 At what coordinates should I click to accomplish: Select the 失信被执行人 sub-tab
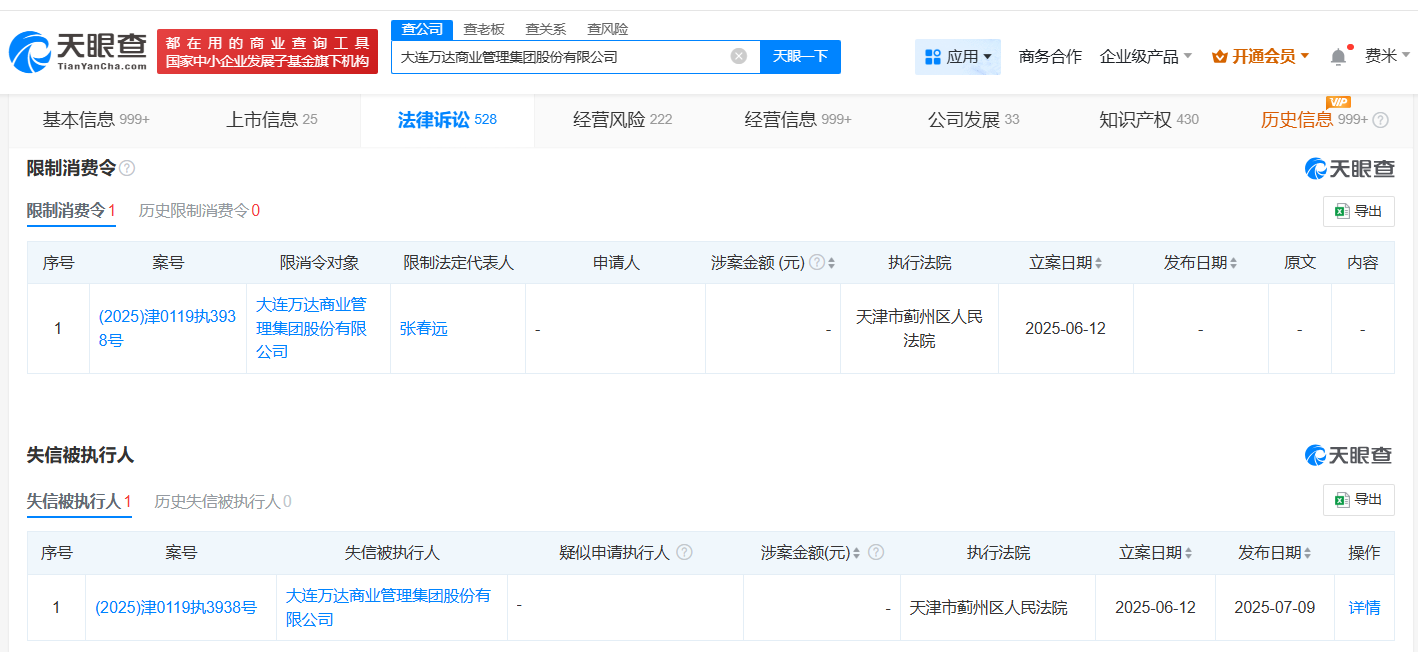pyautogui.click(x=79, y=502)
